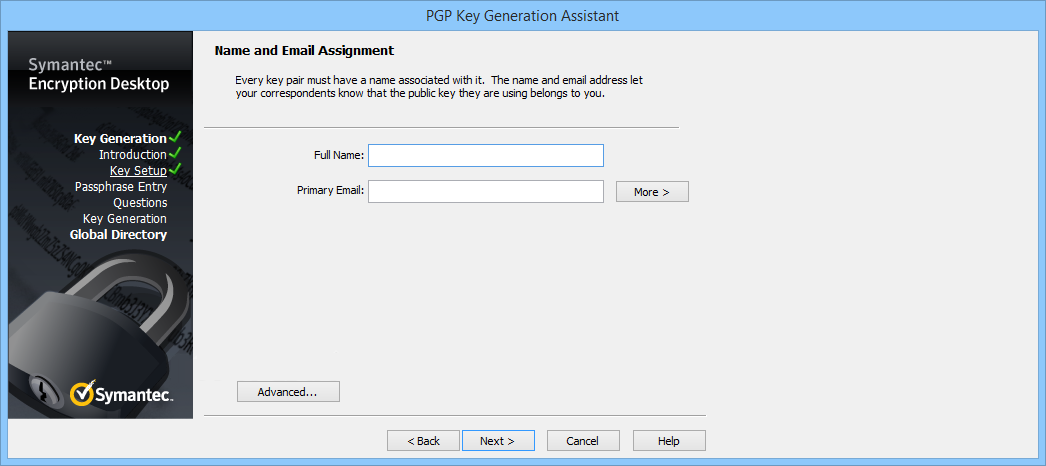Expand additional email fields with More
Screen dimensions: 1046x466
click(652, 191)
